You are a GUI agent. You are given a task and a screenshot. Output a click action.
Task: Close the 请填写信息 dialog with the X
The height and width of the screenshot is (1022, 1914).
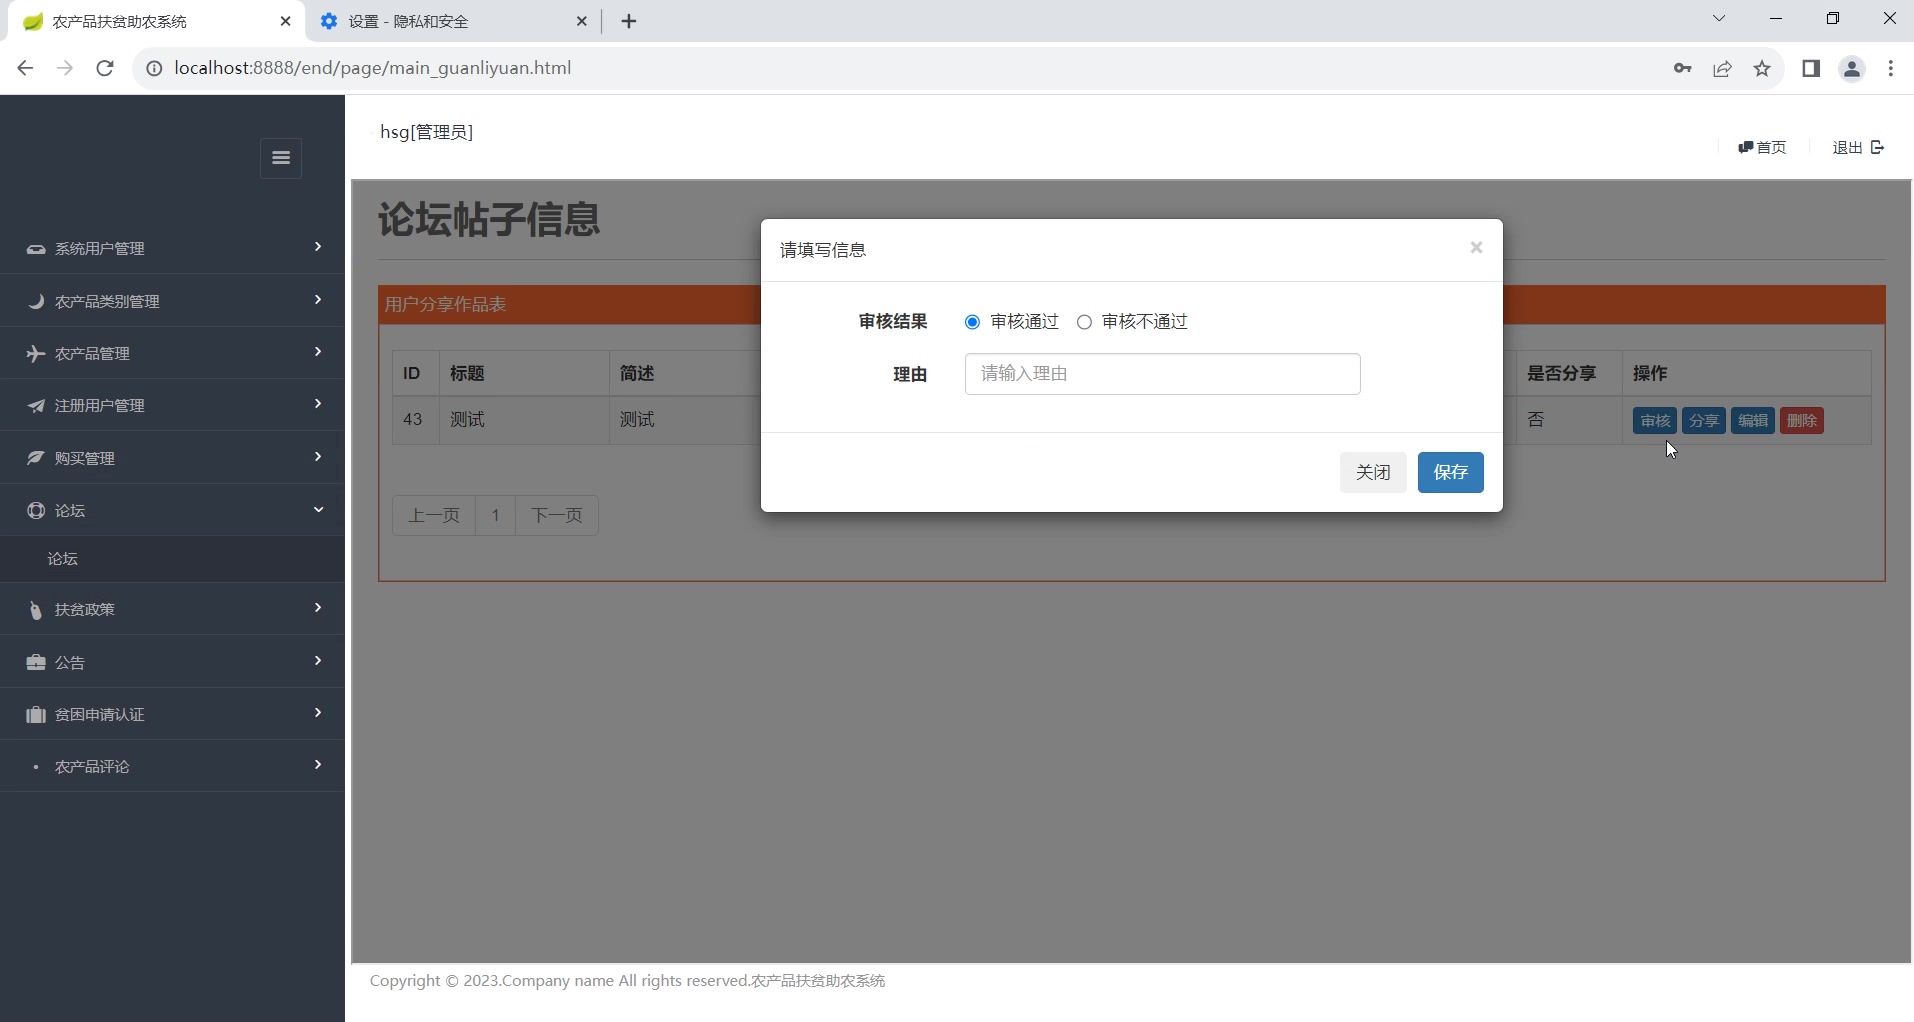pos(1476,248)
